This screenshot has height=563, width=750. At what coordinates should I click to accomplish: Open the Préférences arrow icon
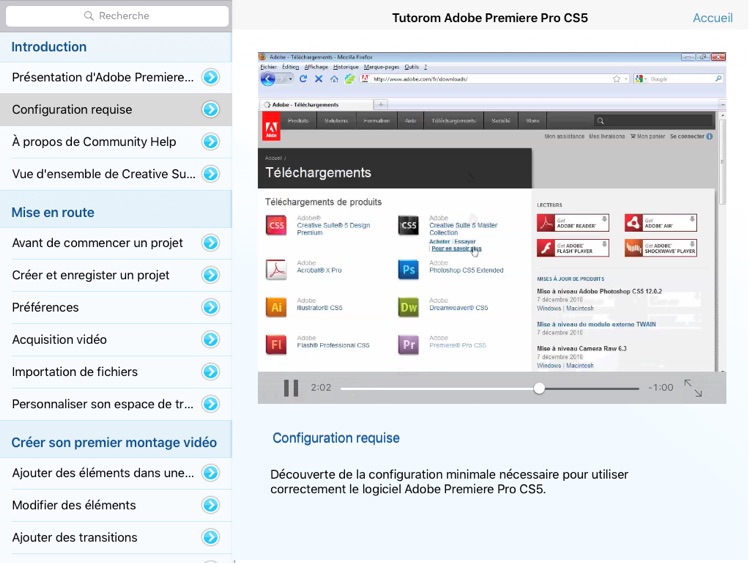click(210, 307)
